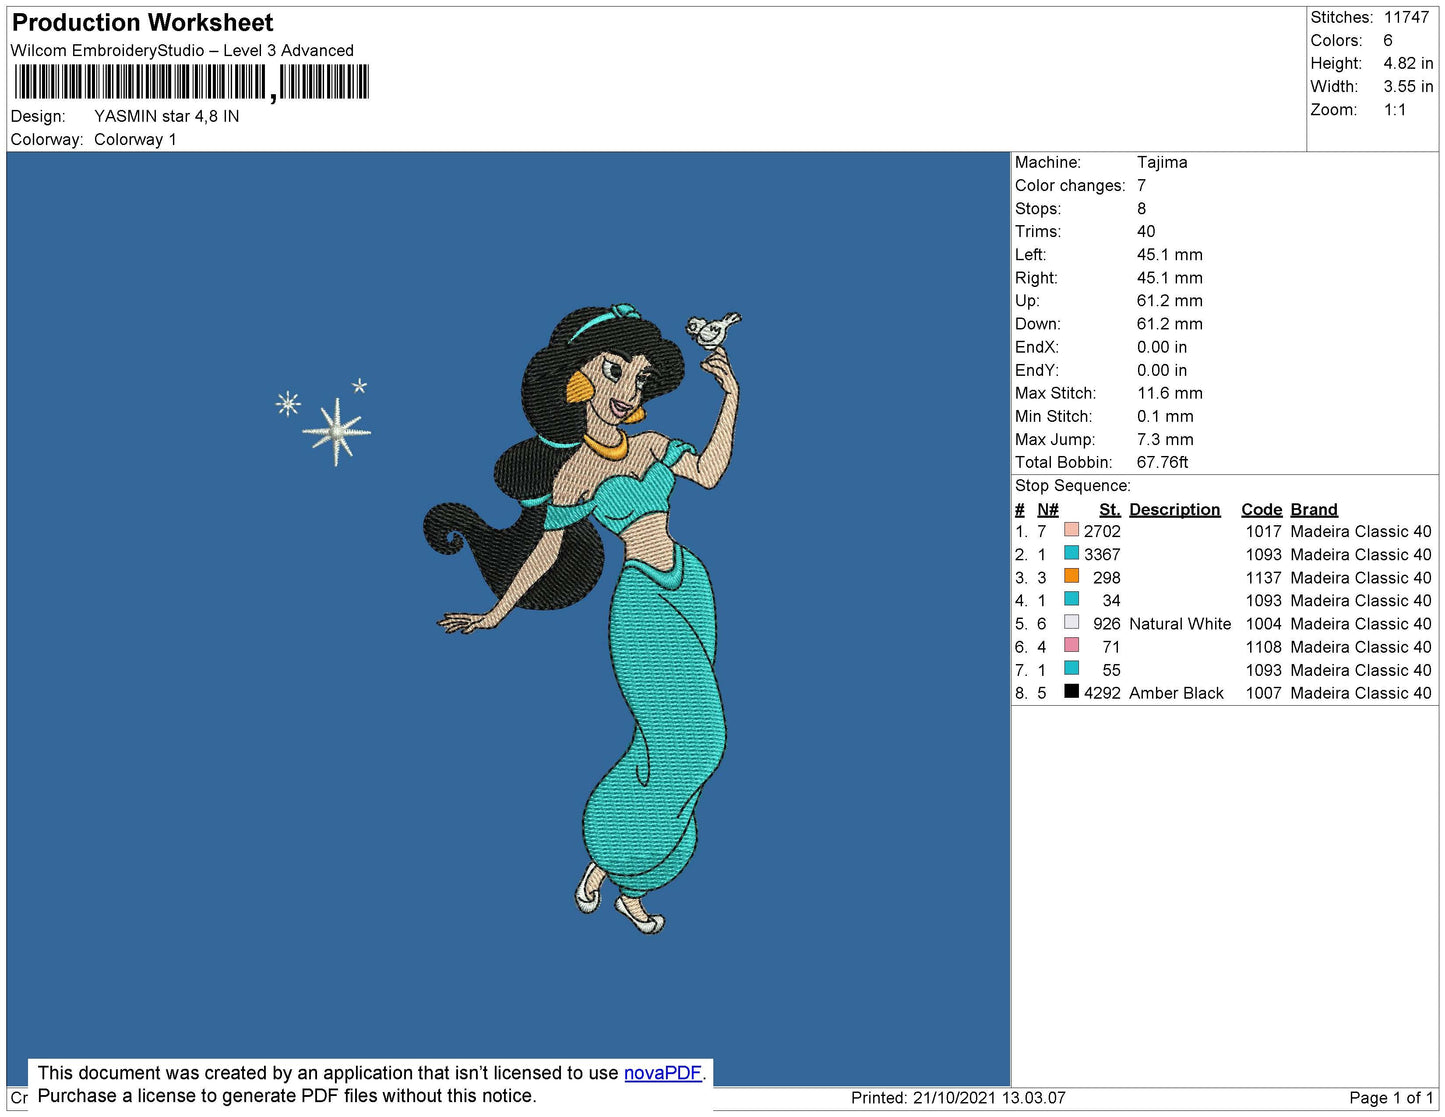Viewport: 1445px width, 1117px height.
Task: Select "Wilcom EmbroideryStudio – Level 3 Advanced" text
Action: (182, 50)
